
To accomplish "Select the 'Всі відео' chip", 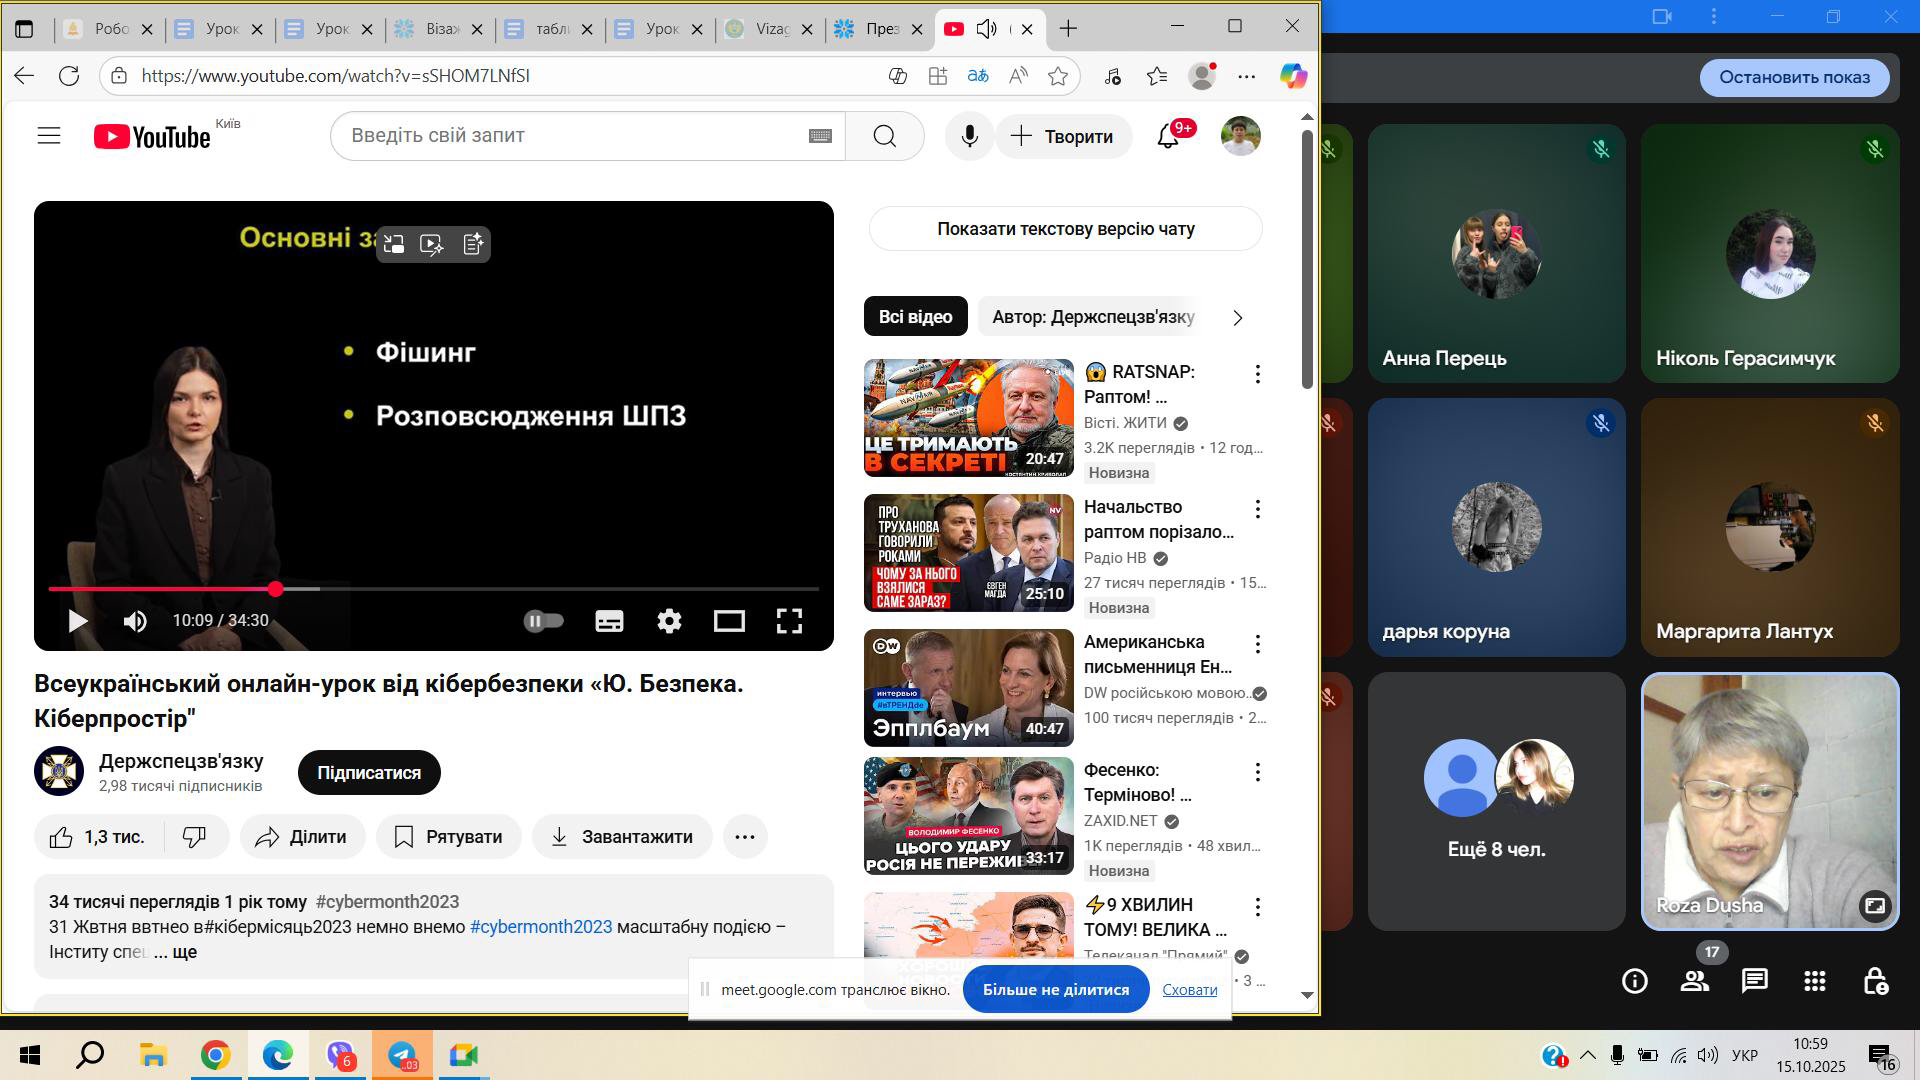I will [x=915, y=317].
